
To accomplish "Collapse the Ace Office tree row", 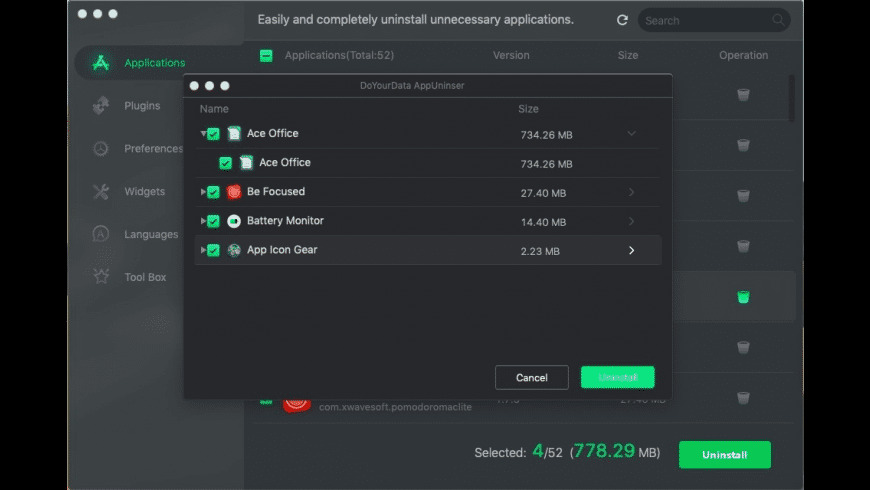I will pos(203,133).
